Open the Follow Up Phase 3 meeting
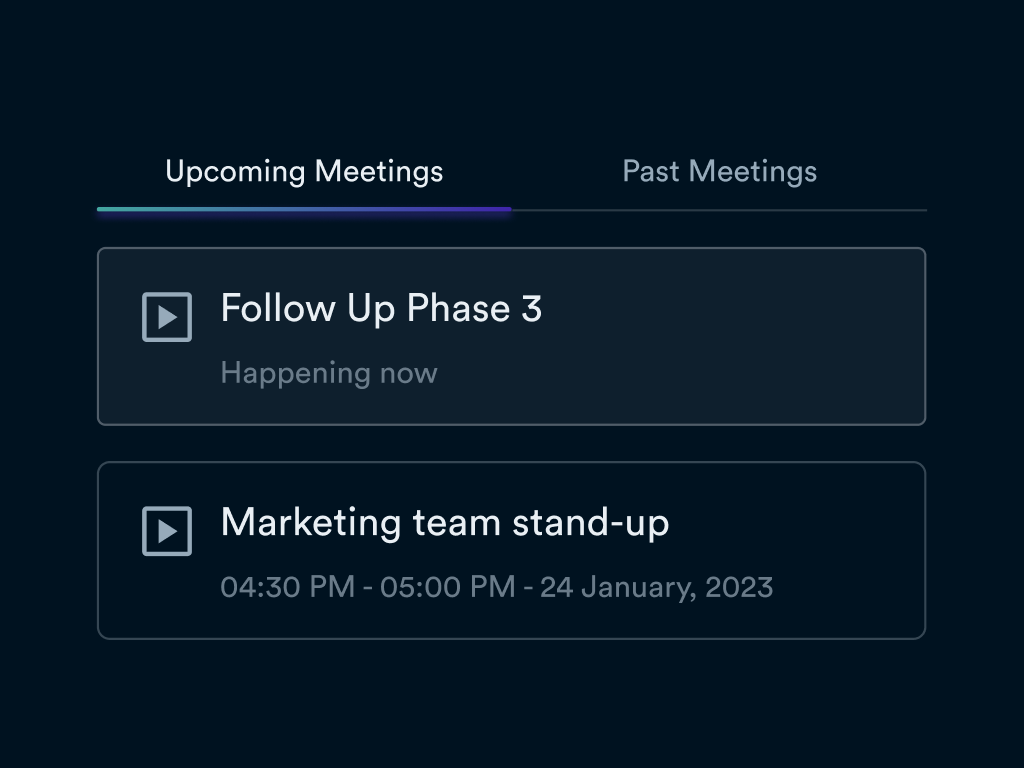 511,336
